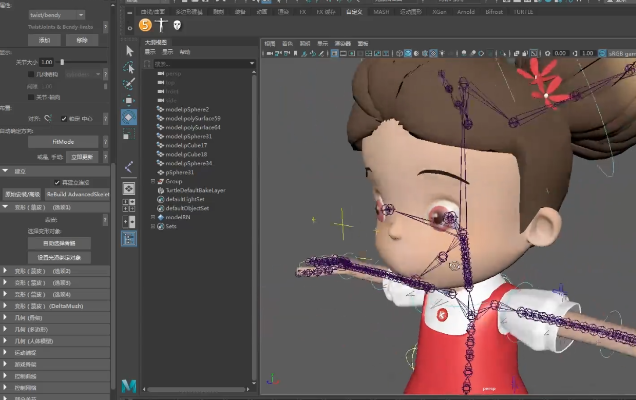Pick the Move tool in toolbox
Image resolution: width=636 pixels, height=400 pixels.
[130, 100]
